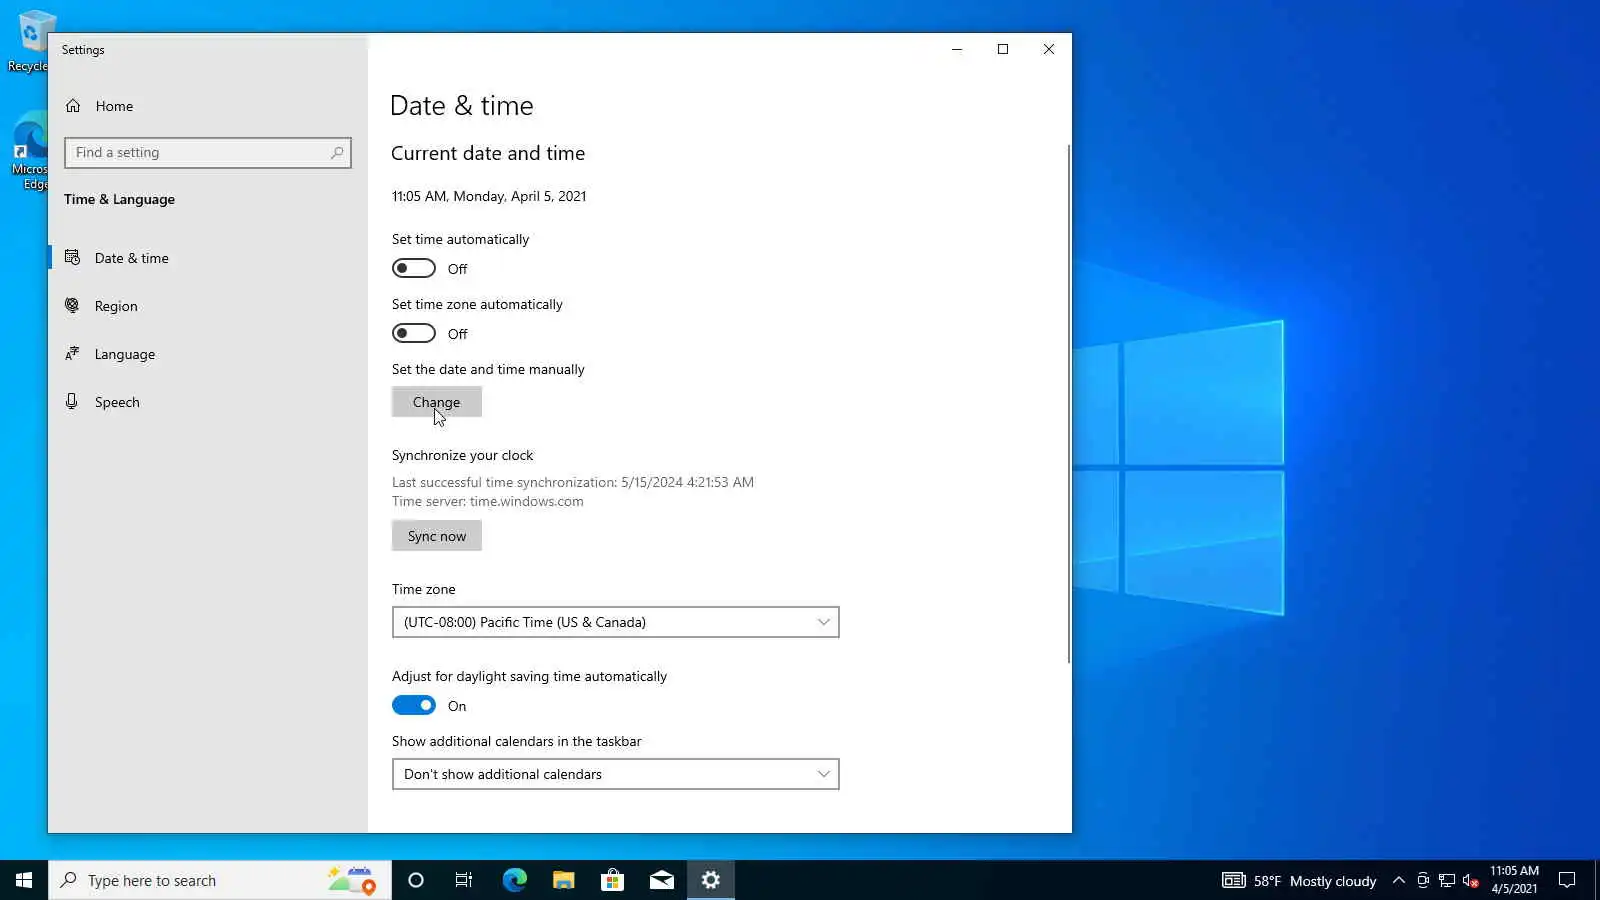Close the Settings window

pos(1049,49)
